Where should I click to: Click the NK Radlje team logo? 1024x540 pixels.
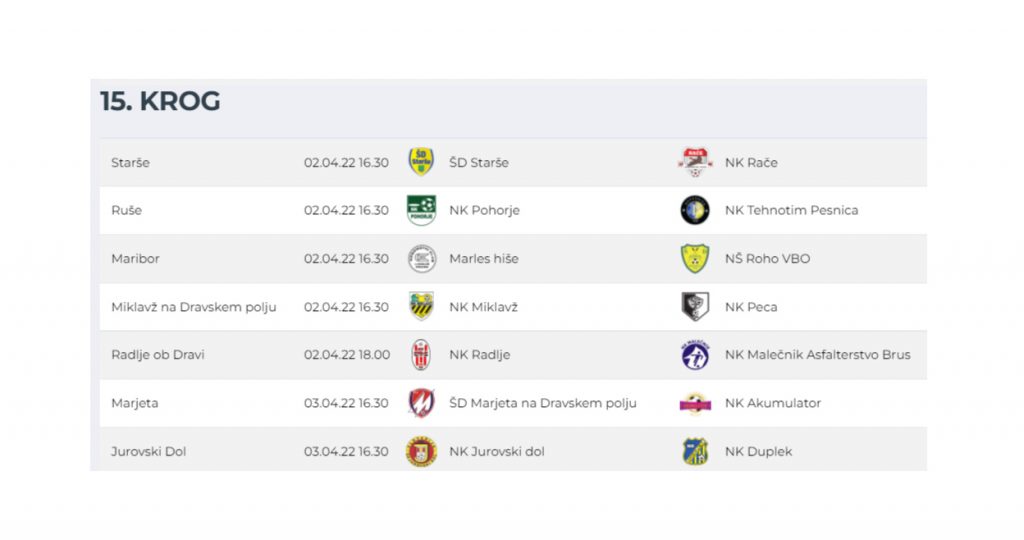click(421, 354)
